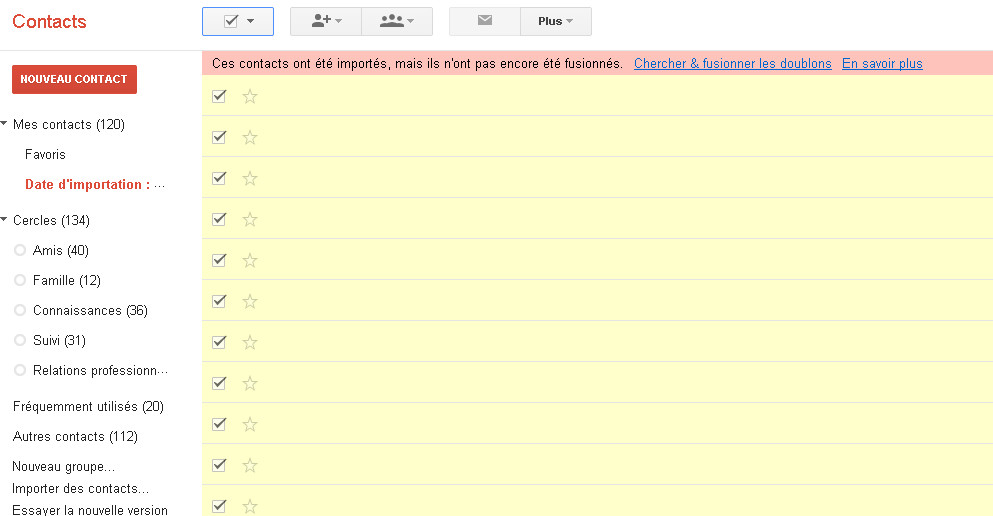
Task: Open the Plus dropdown menu
Action: click(556, 22)
